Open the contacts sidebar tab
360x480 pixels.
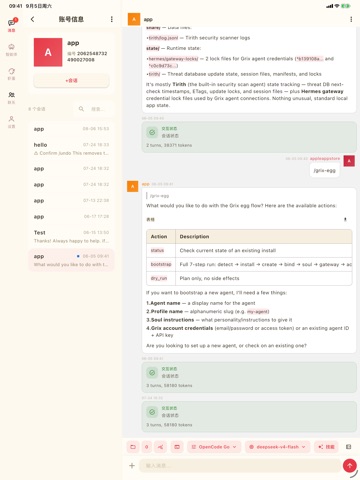click(x=11, y=97)
